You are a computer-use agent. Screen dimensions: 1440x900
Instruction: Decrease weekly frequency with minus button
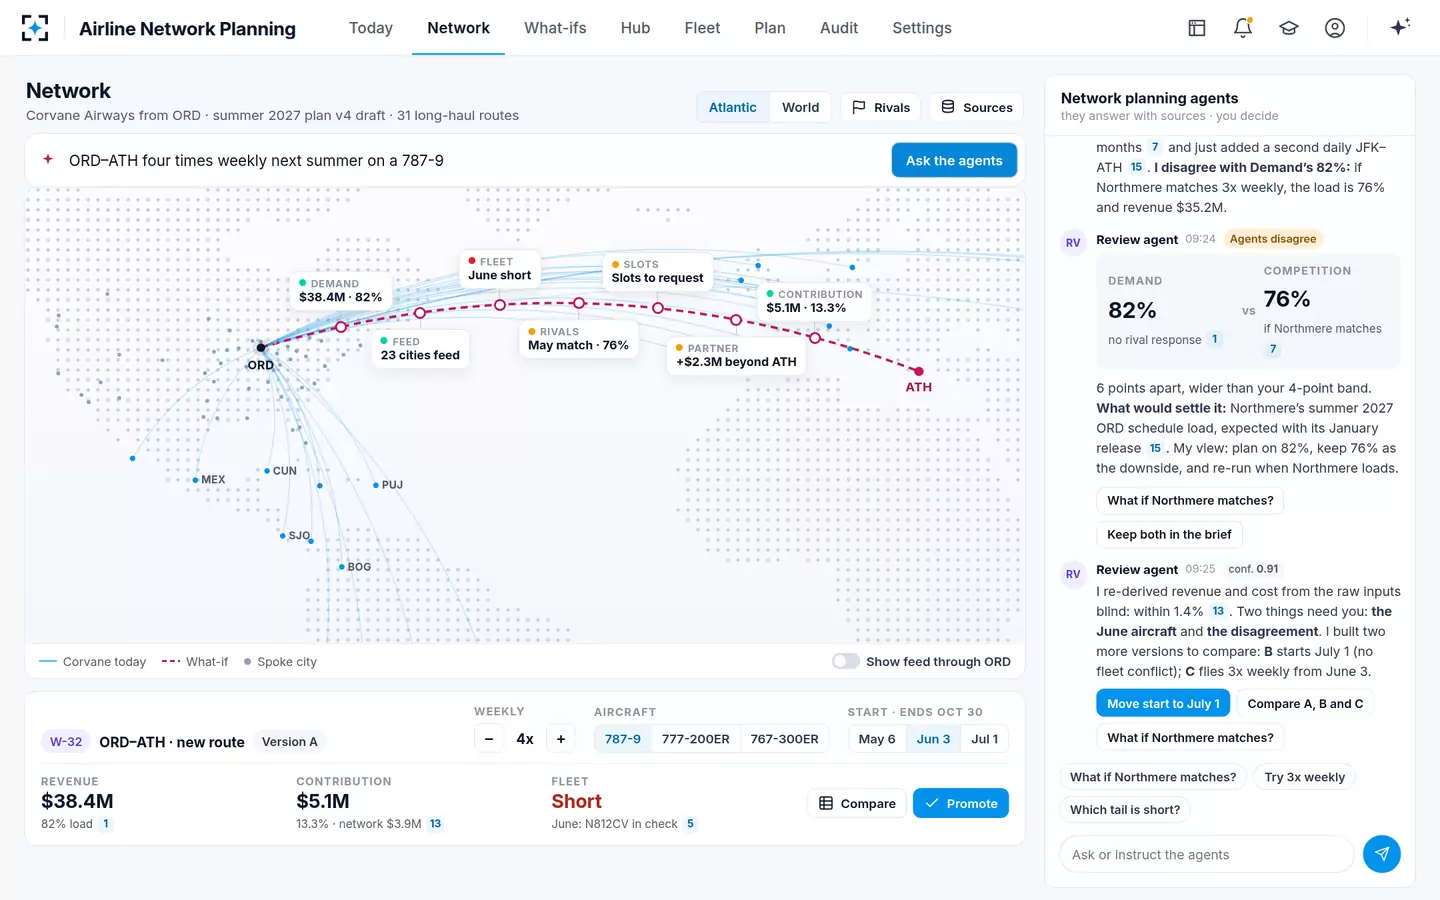tap(489, 739)
